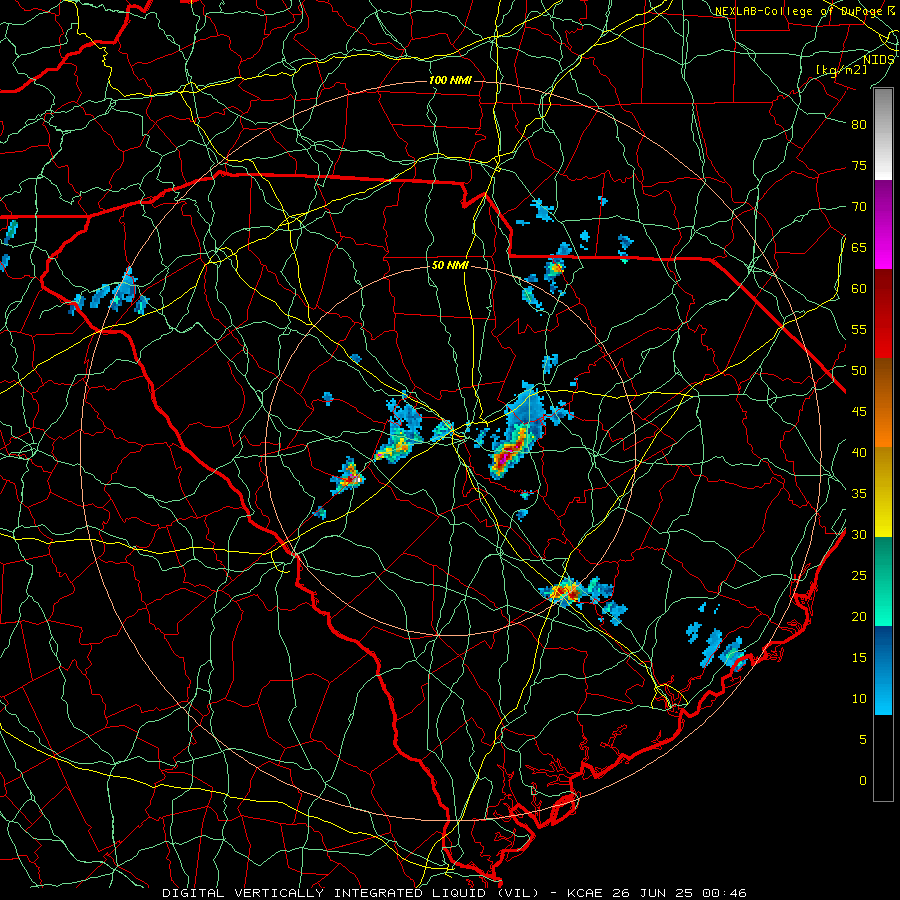Pick the dark red segment of the VIL legend

pos(883,314)
